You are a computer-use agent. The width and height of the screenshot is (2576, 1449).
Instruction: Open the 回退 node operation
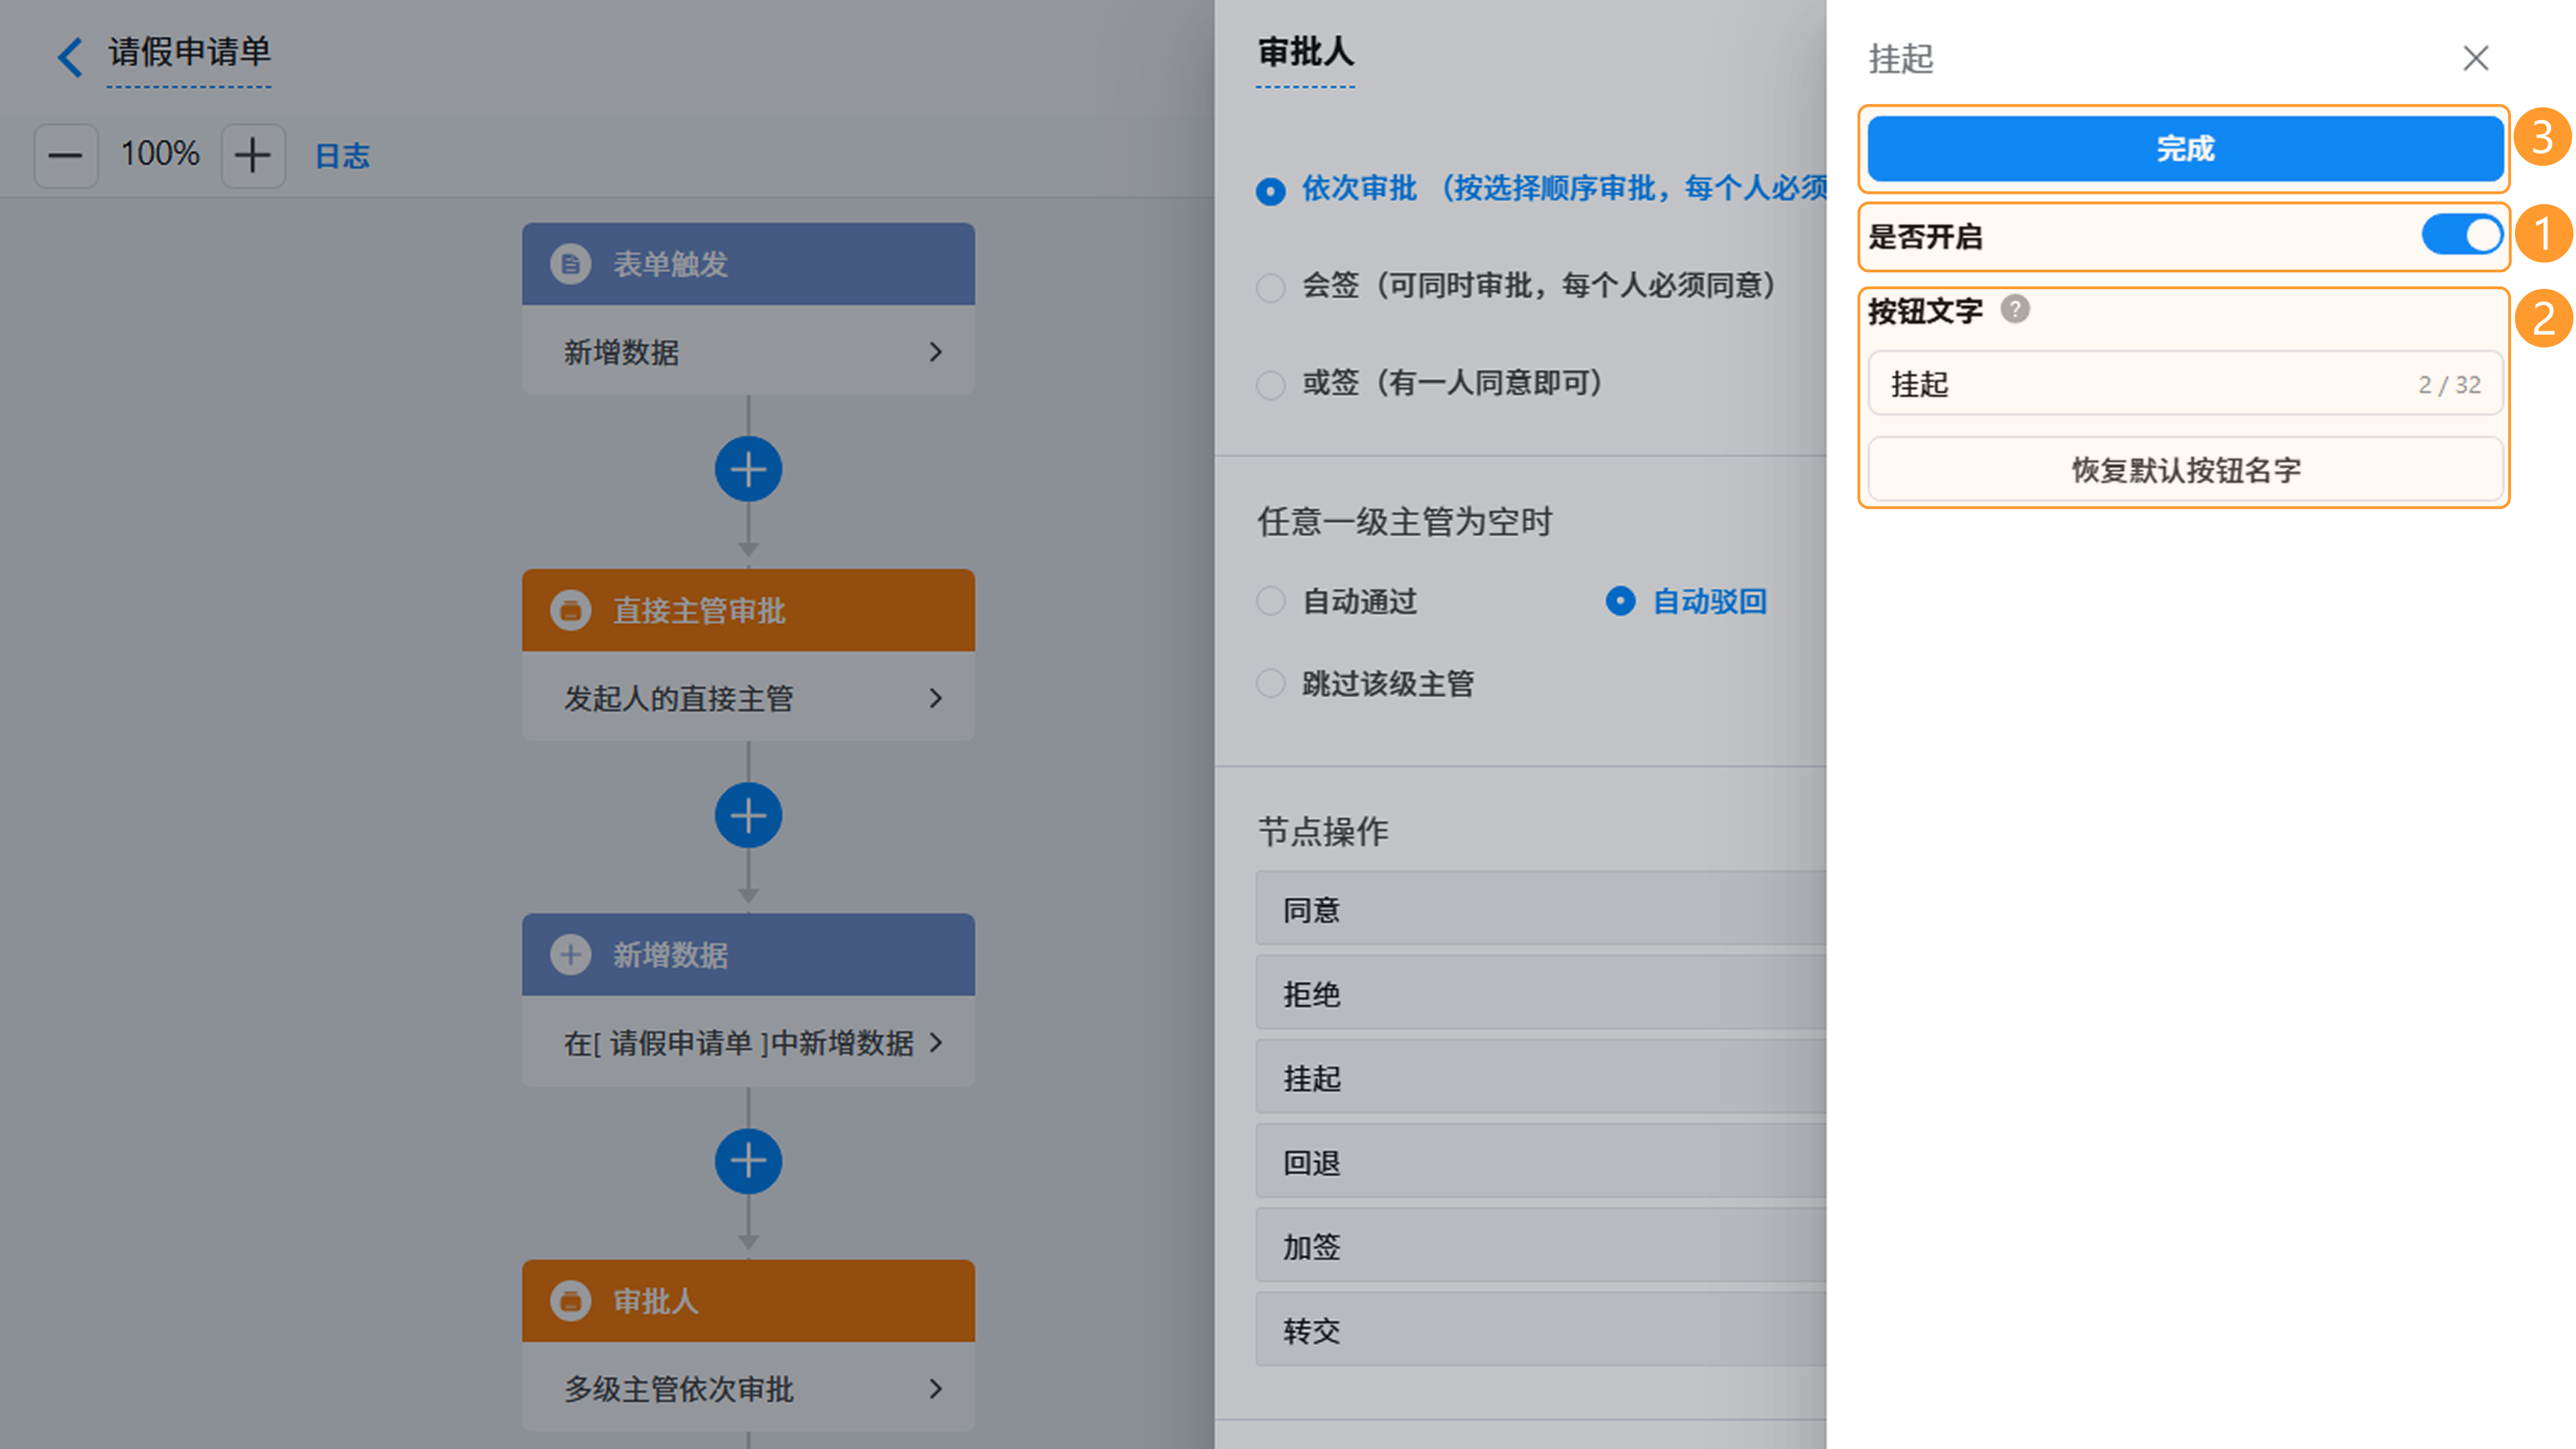(1541, 1161)
